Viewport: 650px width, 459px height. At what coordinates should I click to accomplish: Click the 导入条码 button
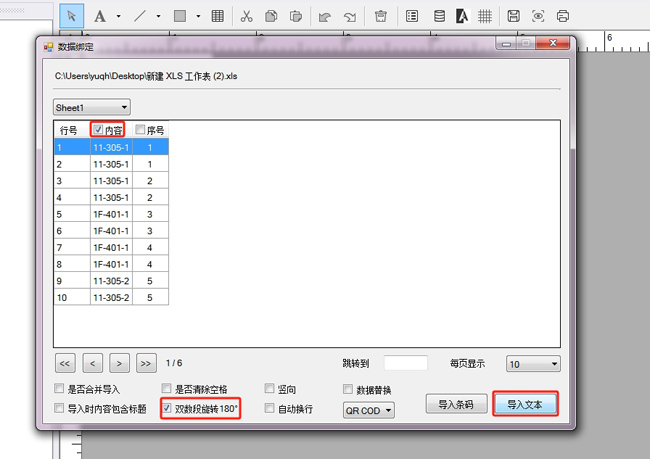[457, 405]
